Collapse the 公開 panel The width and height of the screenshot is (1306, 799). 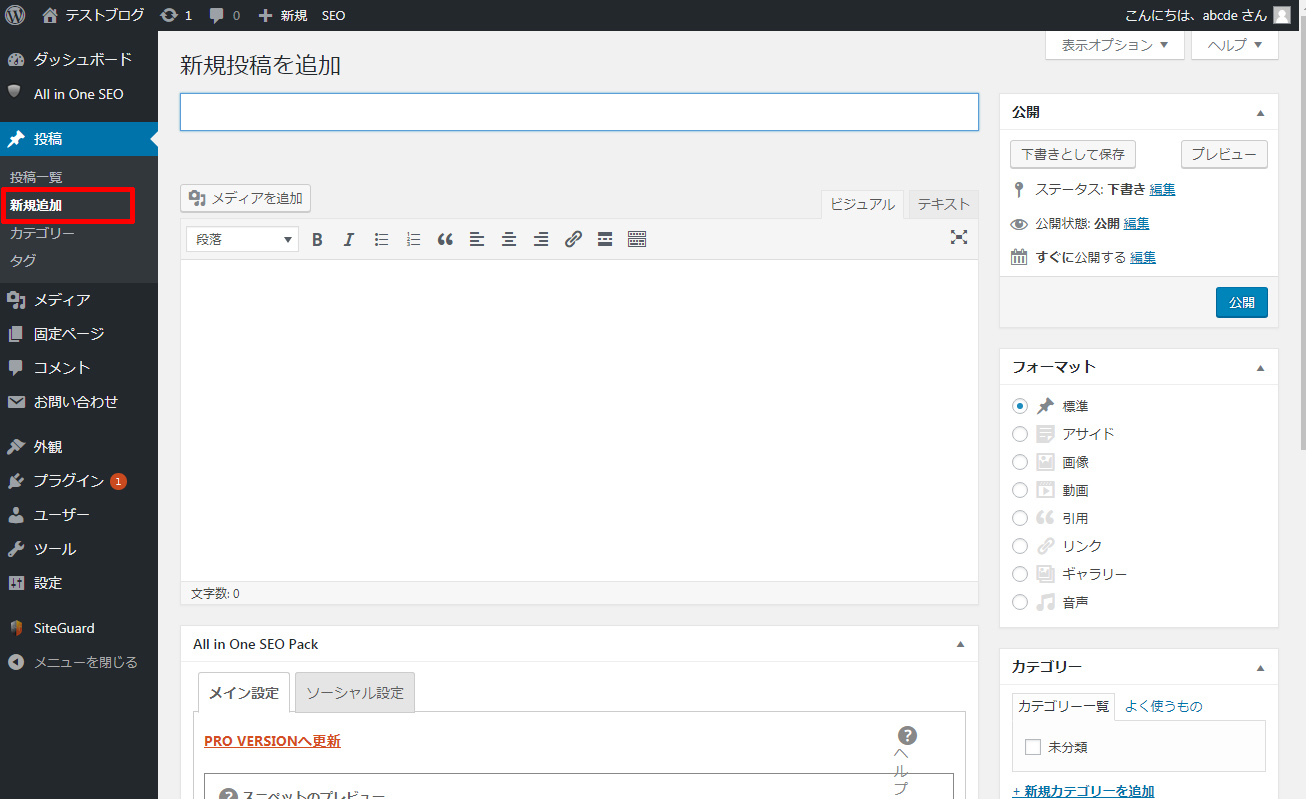pos(1260,113)
